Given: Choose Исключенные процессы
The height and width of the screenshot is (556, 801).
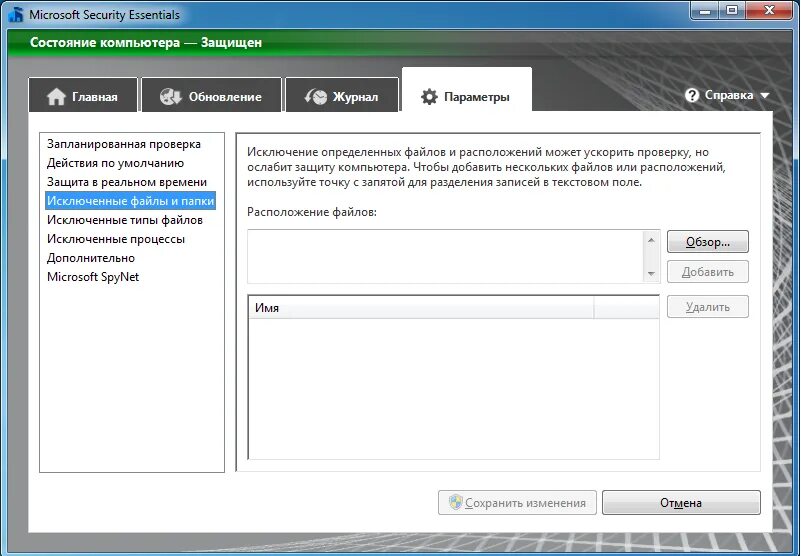Looking at the screenshot, I should point(116,239).
